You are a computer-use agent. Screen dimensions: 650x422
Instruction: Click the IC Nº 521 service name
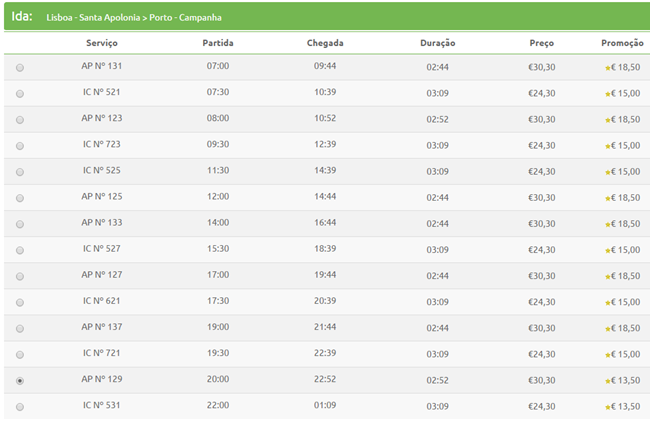click(x=102, y=92)
